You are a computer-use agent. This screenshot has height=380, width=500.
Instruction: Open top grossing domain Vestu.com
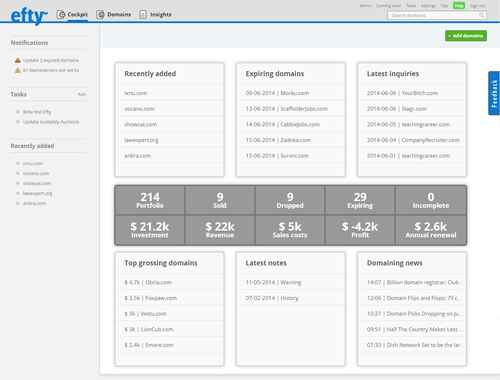(145, 314)
